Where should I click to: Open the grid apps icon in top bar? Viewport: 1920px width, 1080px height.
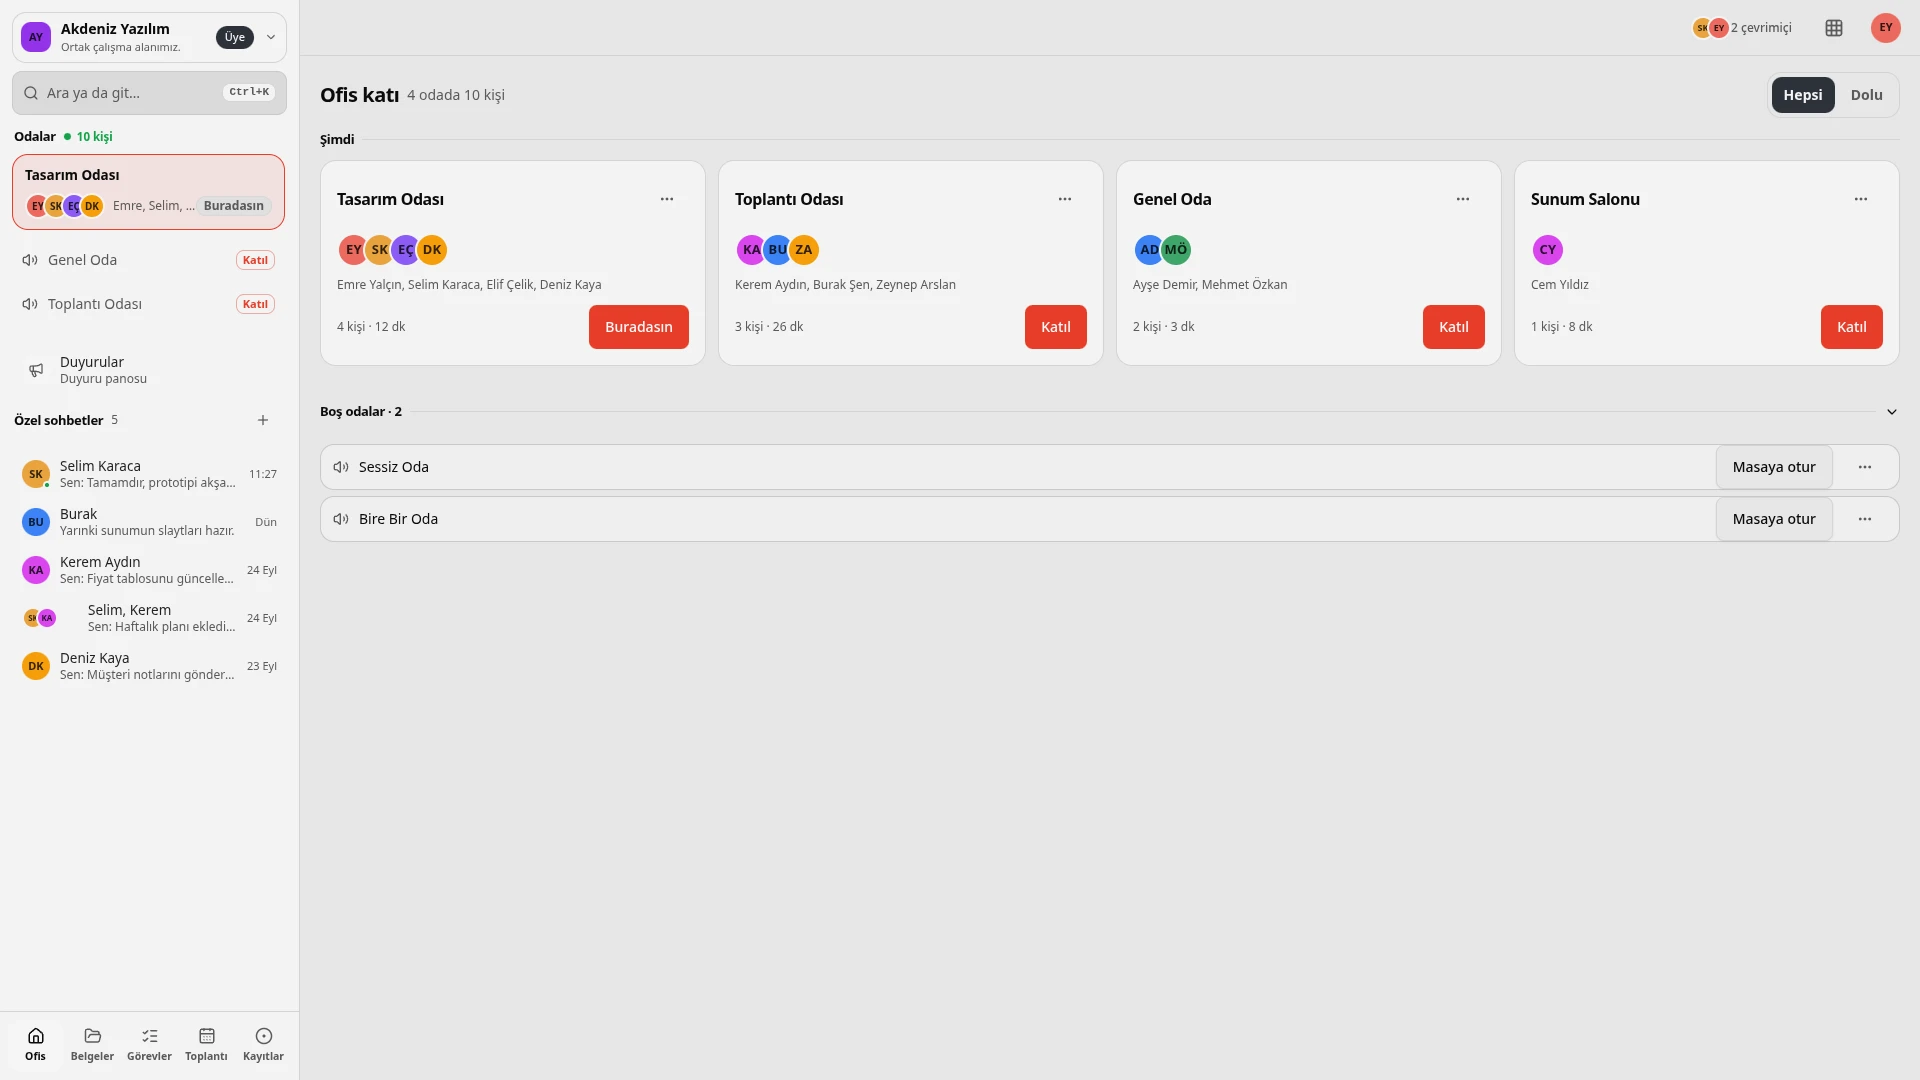pos(1833,28)
